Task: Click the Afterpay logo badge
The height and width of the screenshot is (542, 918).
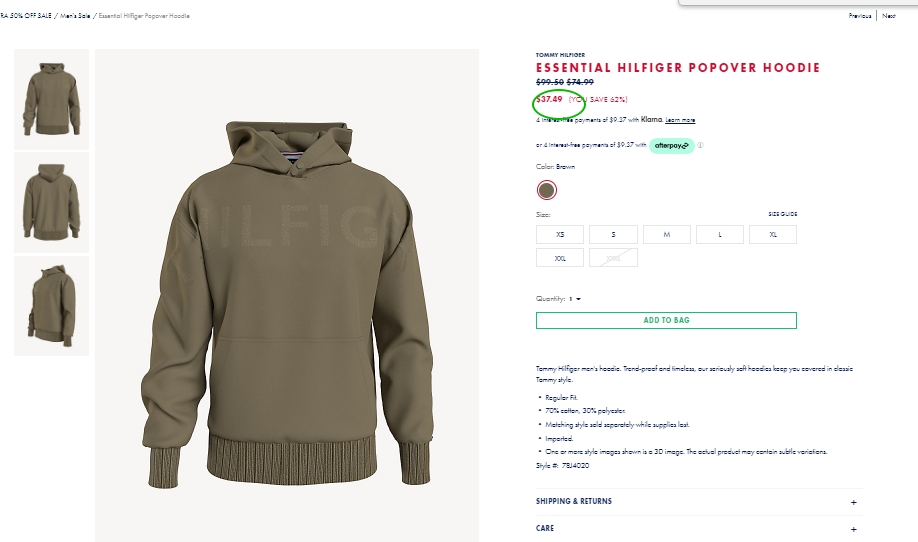Action: [x=671, y=145]
